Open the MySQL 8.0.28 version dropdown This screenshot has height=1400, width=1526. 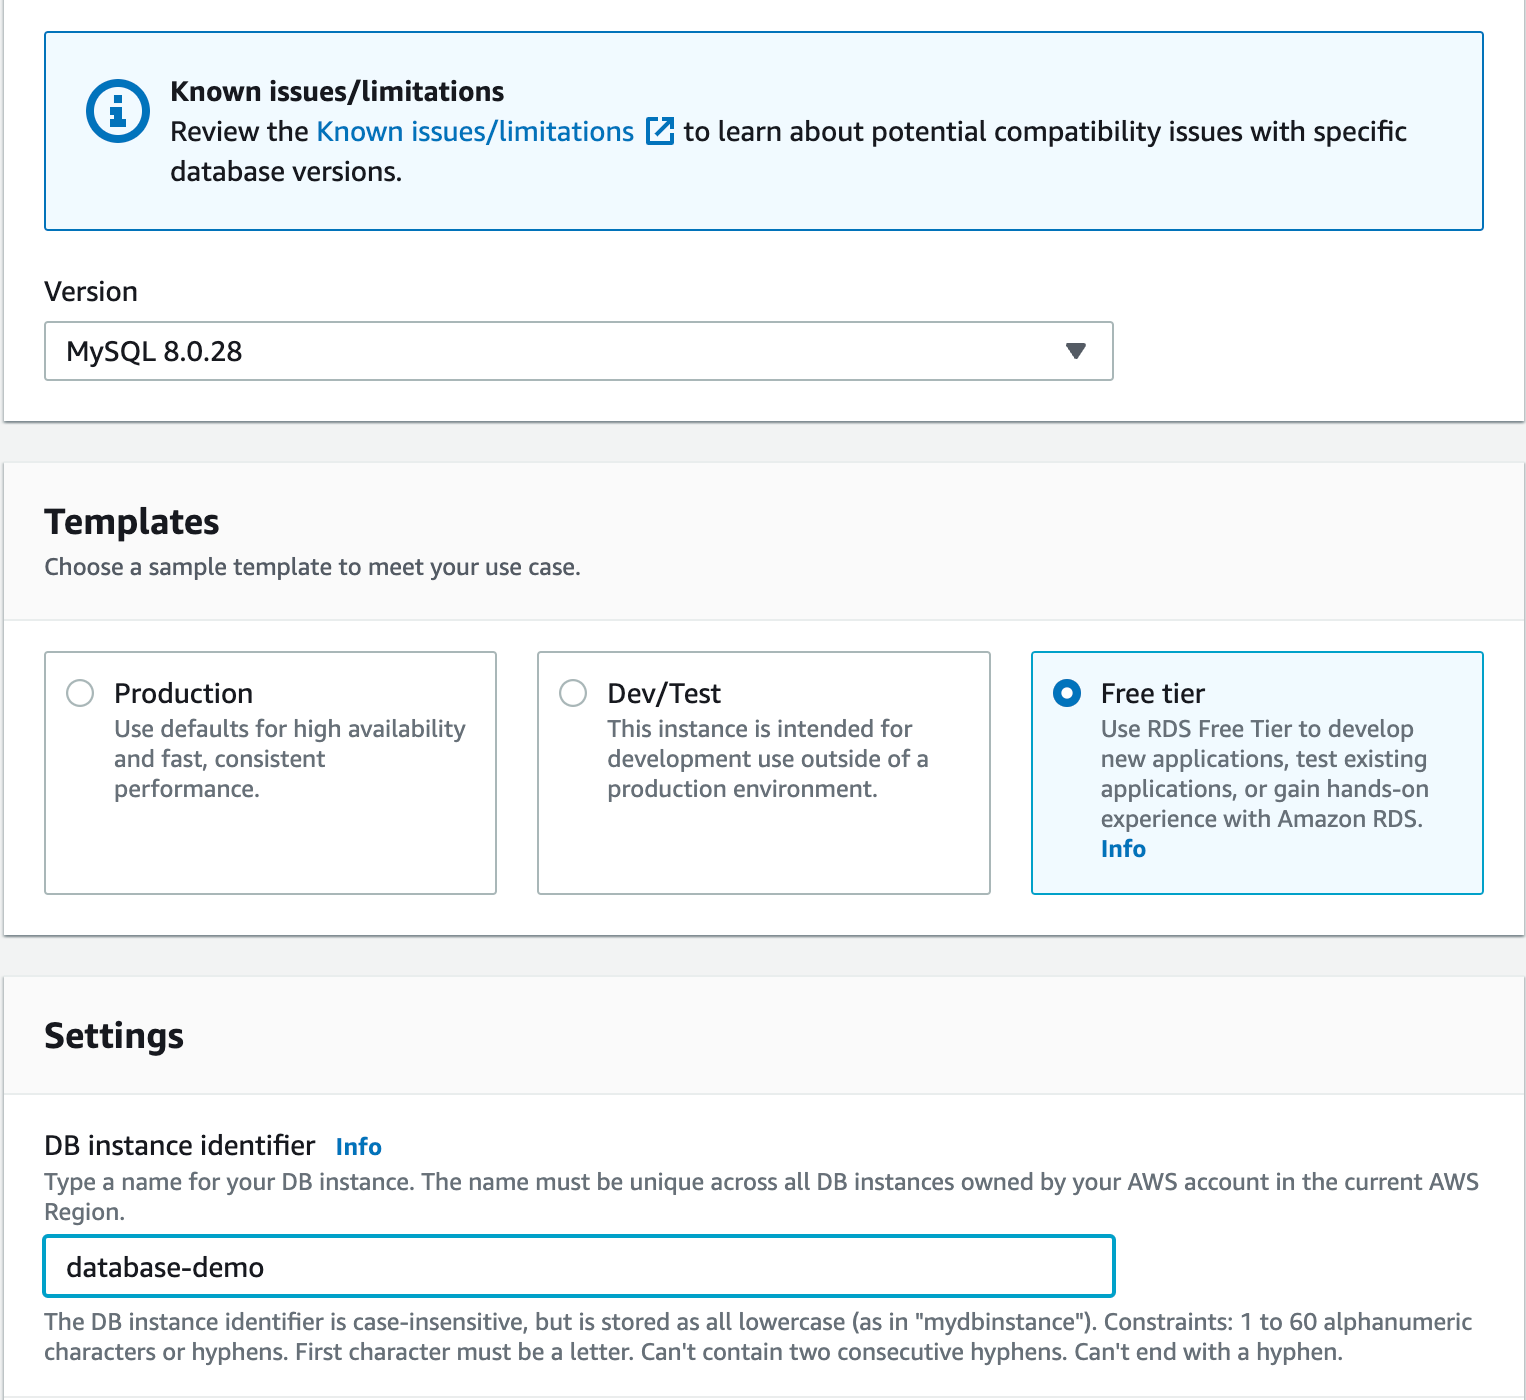(578, 351)
